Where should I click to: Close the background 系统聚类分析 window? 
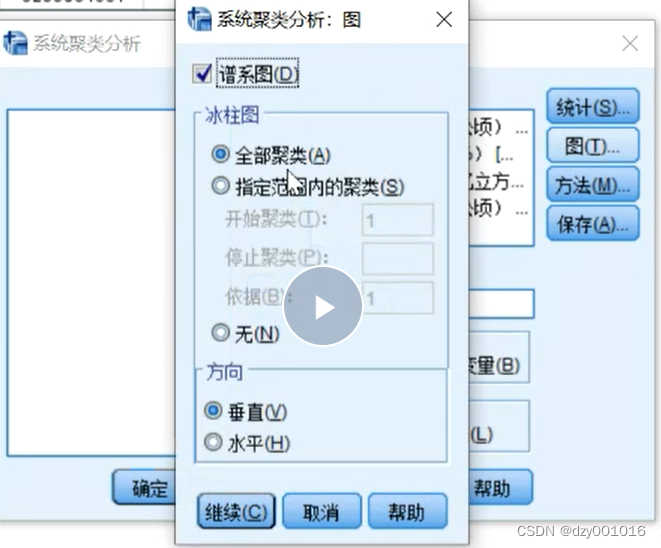tap(630, 43)
